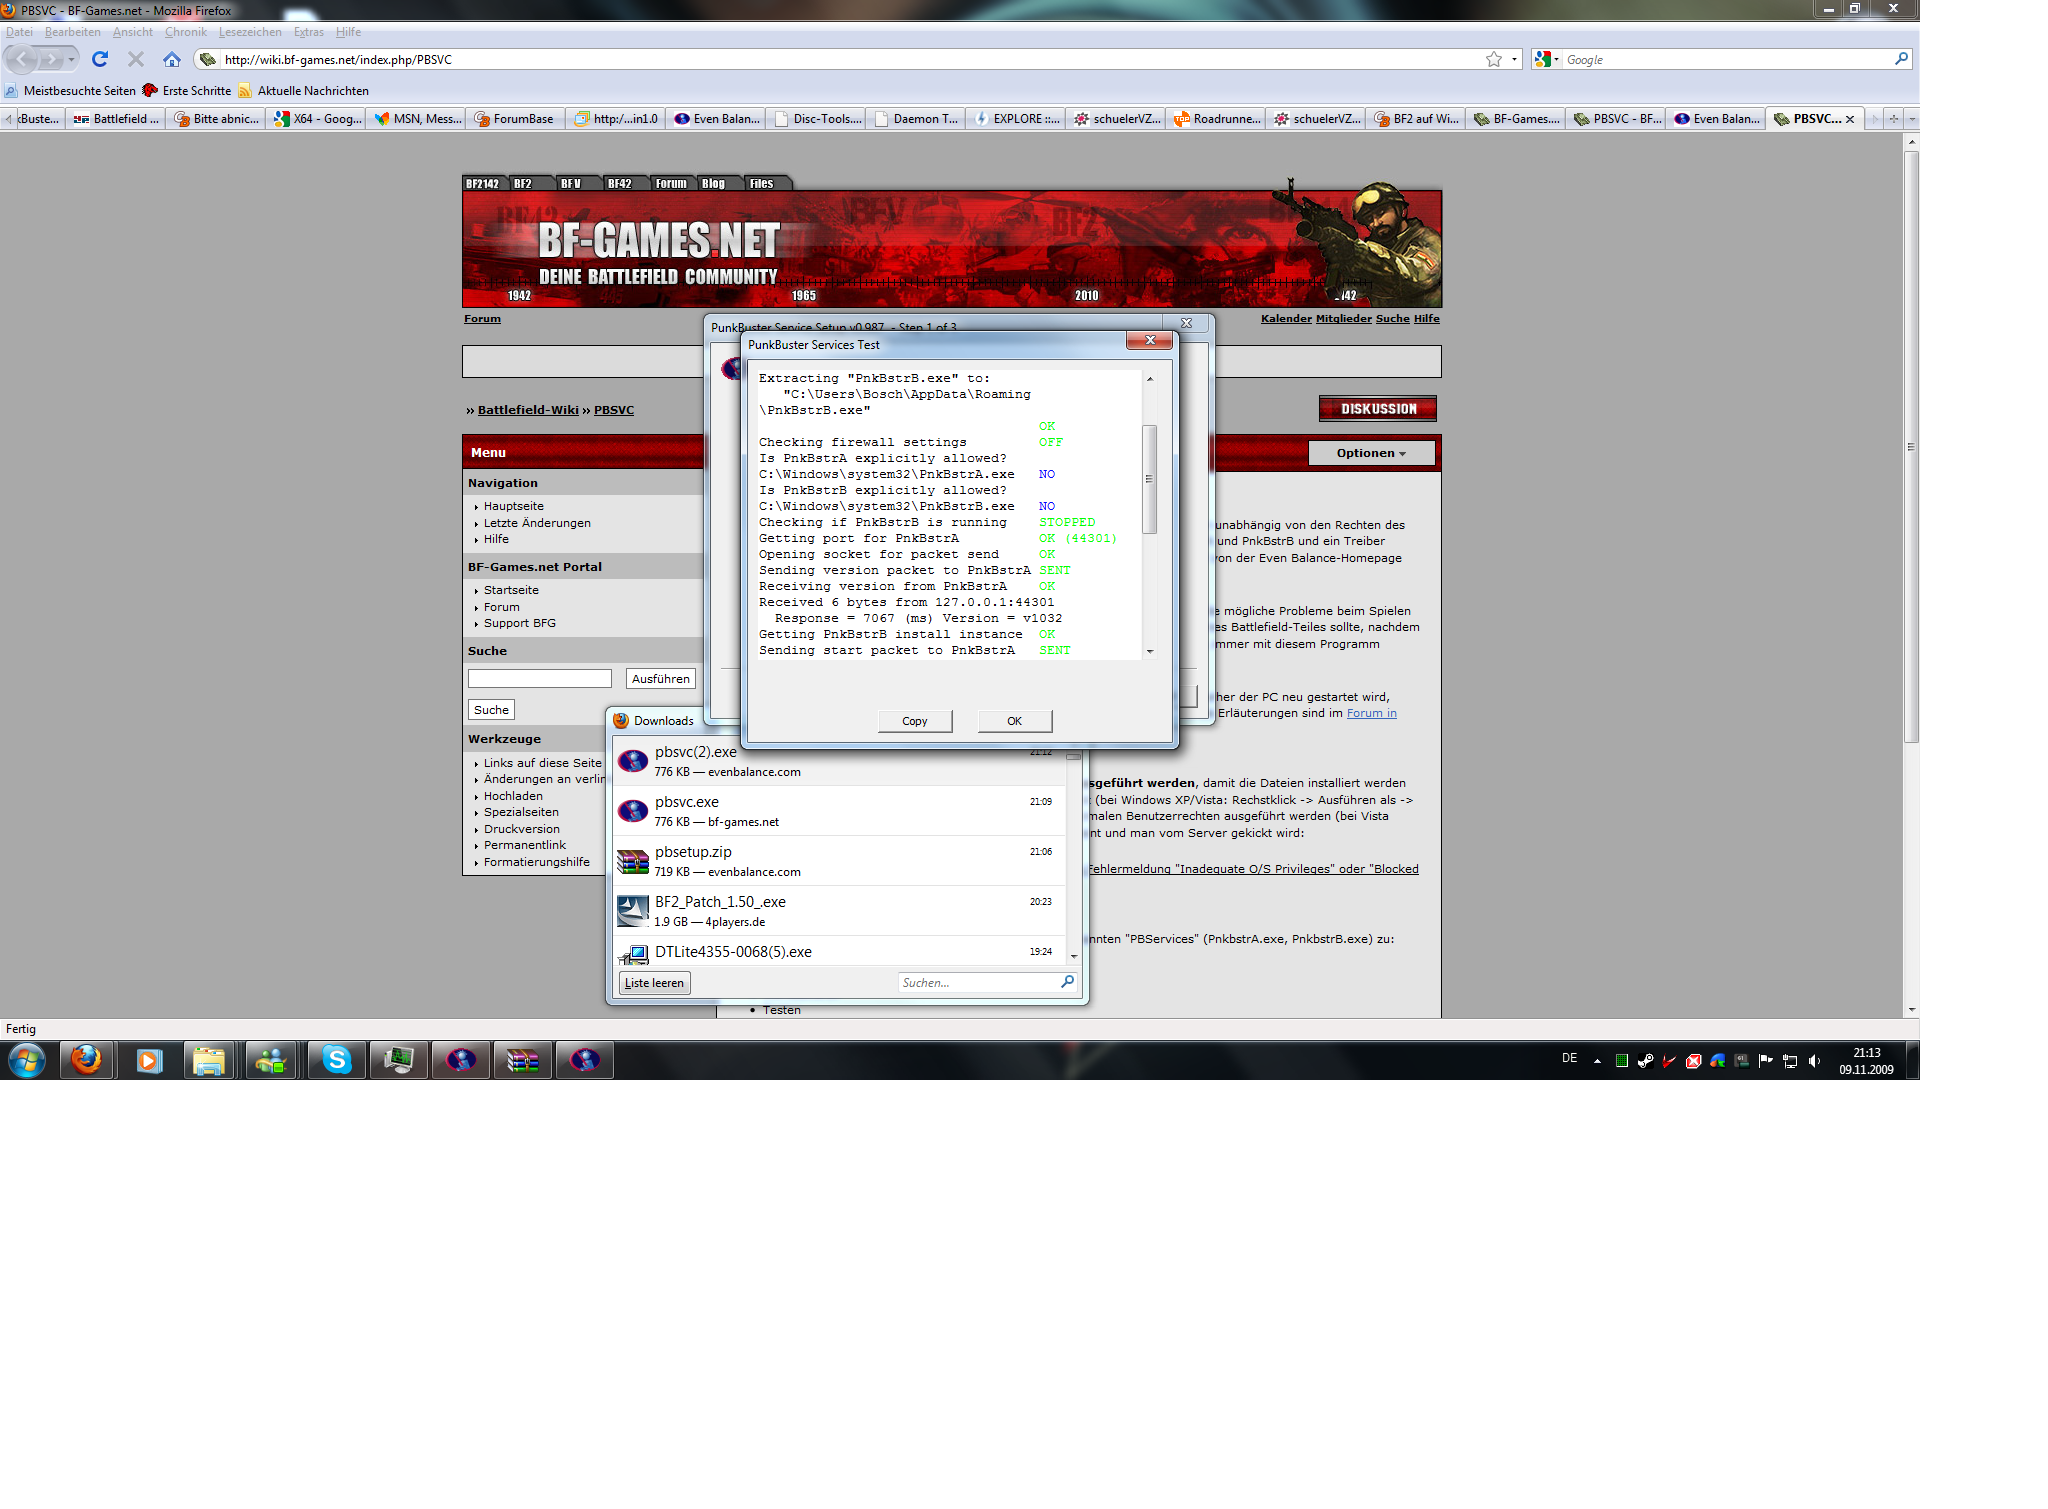Show hidden system tray icons arrow
Image resolution: width=2048 pixels, height=1509 pixels.
1597,1061
